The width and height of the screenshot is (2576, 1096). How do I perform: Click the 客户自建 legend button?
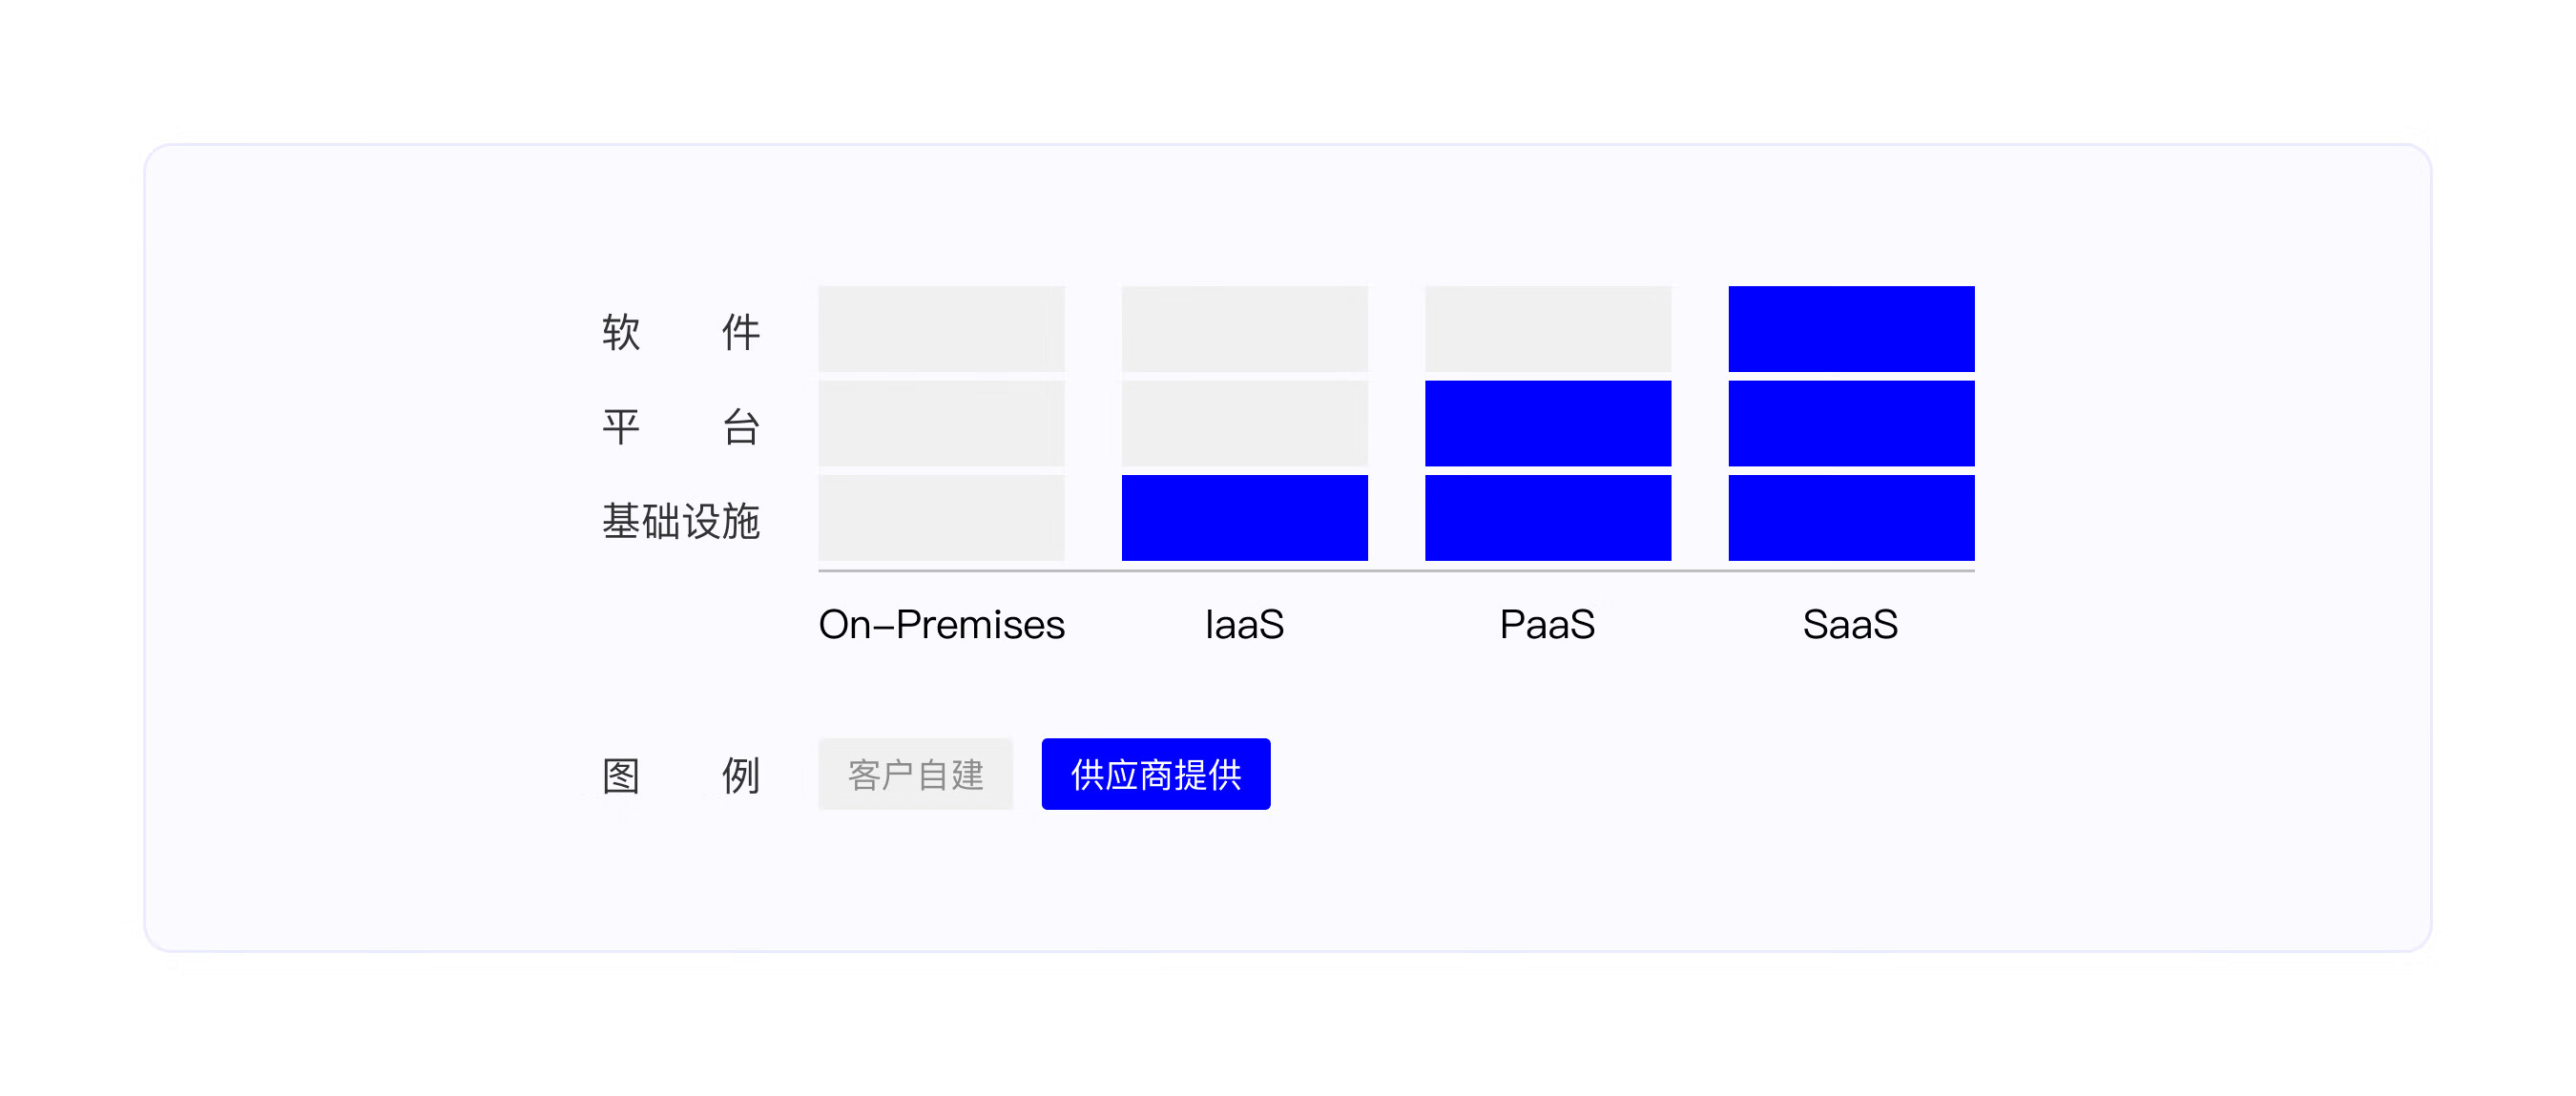(x=916, y=774)
